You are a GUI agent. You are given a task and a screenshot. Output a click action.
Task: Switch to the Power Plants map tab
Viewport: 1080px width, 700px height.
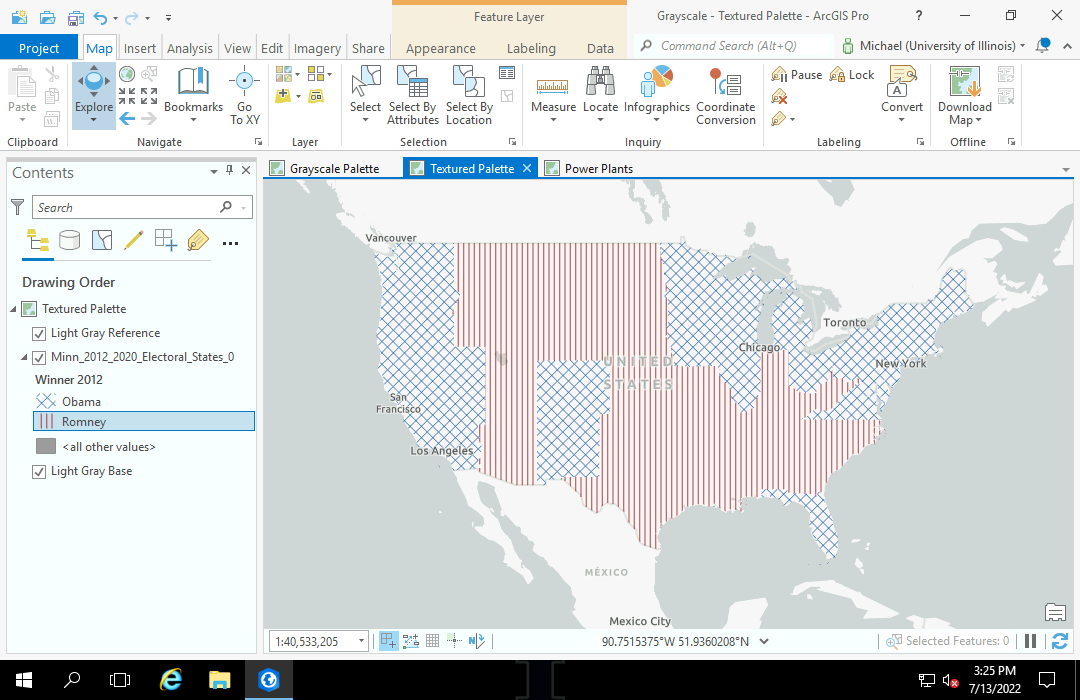click(598, 168)
